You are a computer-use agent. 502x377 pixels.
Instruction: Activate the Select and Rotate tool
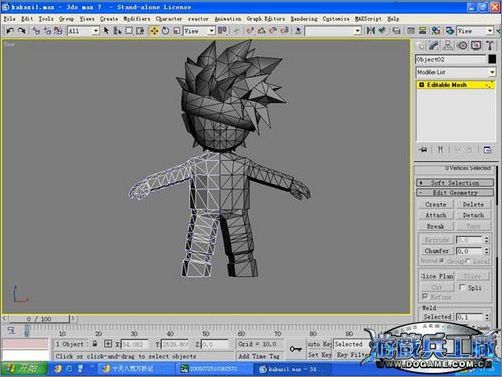pyautogui.click(x=165, y=31)
